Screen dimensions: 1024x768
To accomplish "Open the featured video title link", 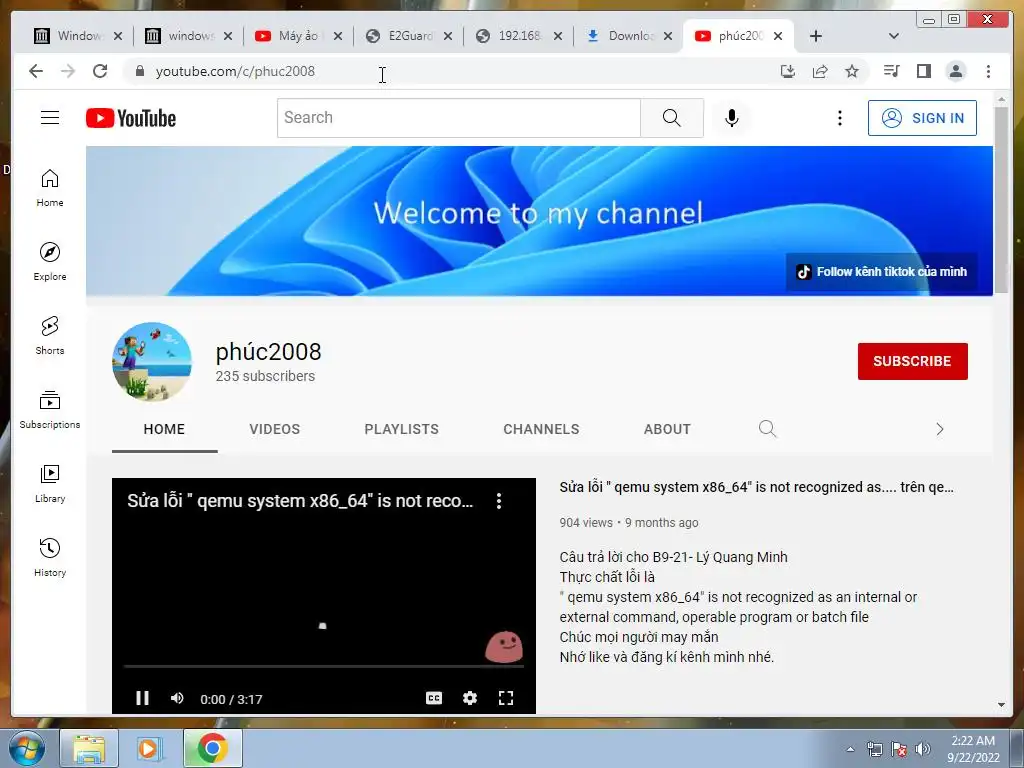I will click(756, 487).
